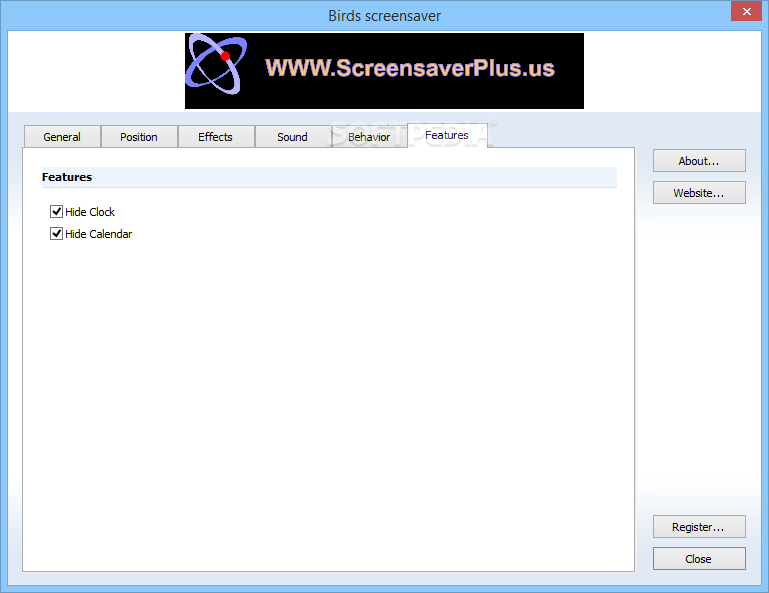Select the Features tab
The height and width of the screenshot is (593, 769).
[447, 135]
